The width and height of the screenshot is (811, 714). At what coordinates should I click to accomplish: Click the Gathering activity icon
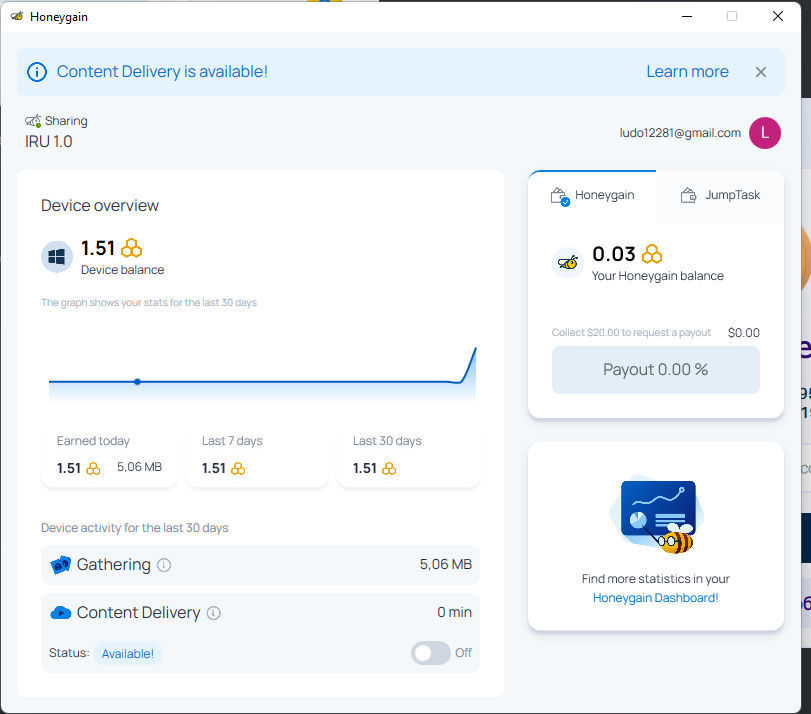point(61,565)
